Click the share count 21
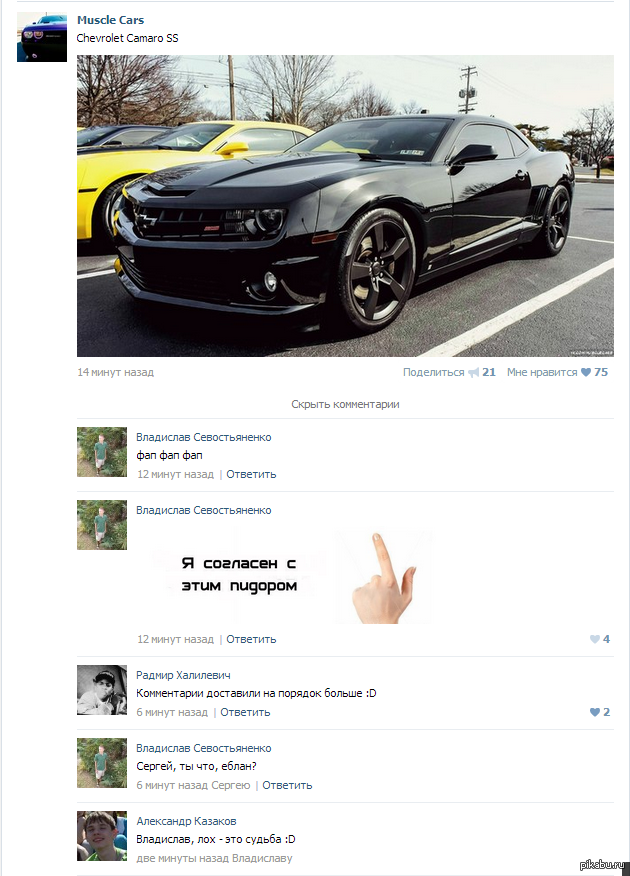This screenshot has width=630, height=876. [x=489, y=372]
